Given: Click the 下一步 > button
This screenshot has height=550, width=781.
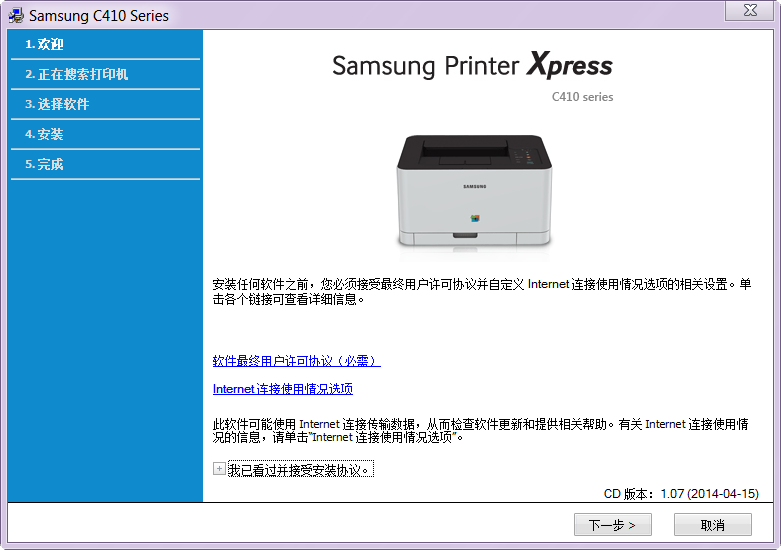Looking at the screenshot, I should 612,525.
